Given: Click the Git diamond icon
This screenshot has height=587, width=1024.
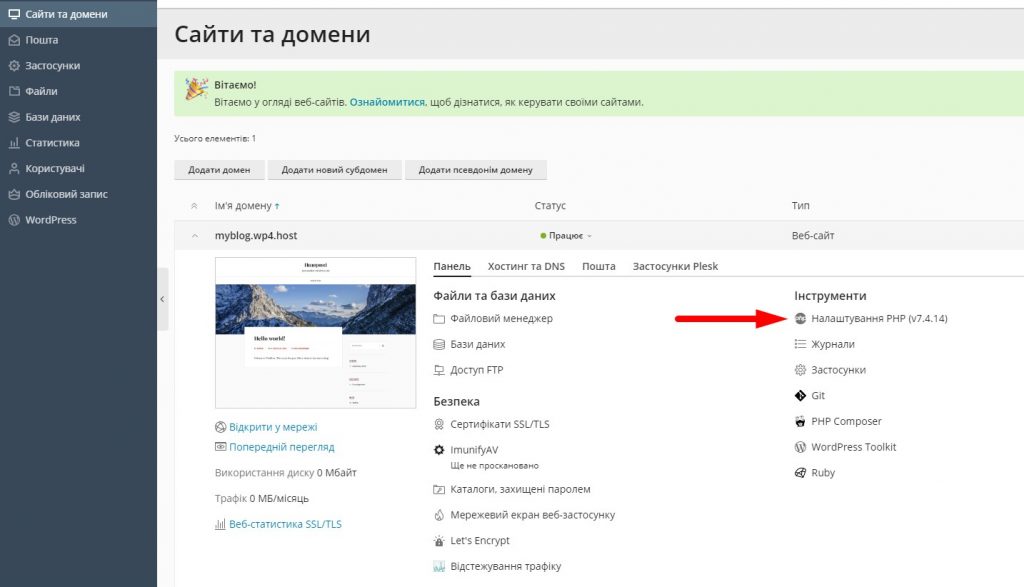Looking at the screenshot, I should (800, 396).
